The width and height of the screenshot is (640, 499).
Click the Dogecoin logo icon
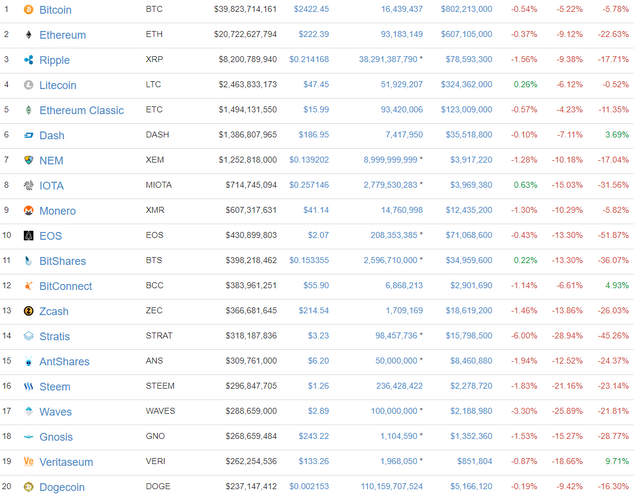coord(29,487)
